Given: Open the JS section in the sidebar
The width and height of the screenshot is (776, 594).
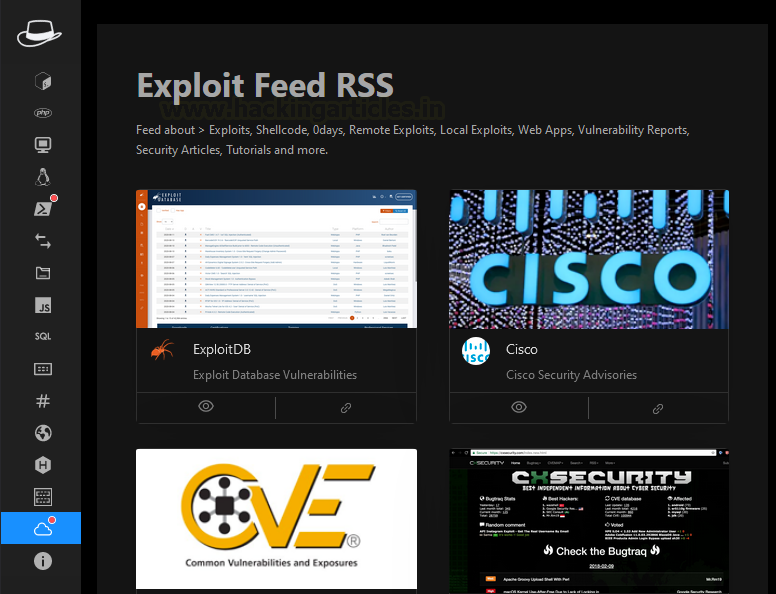Looking at the screenshot, I should pos(43,305).
